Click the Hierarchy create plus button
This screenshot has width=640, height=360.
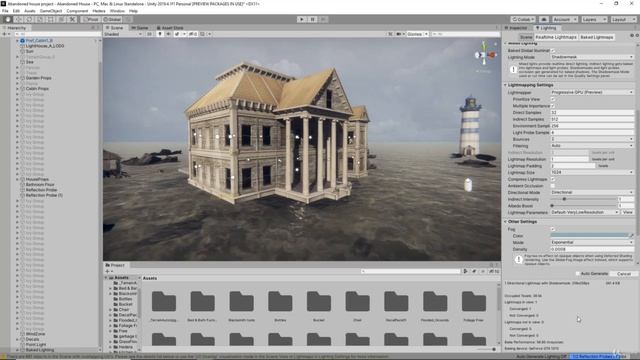(4, 34)
